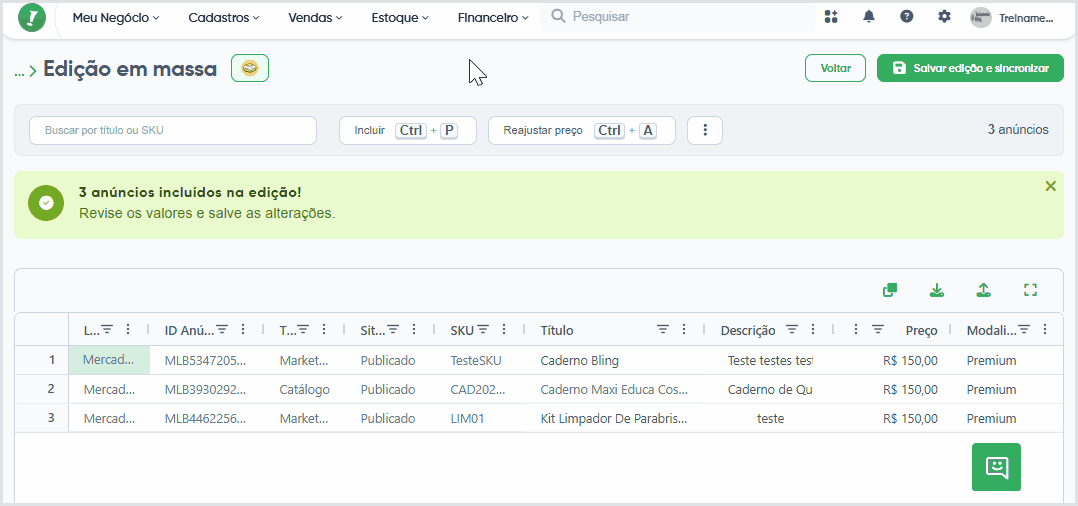
Task: Open column menu for SKU column
Action: (504, 330)
